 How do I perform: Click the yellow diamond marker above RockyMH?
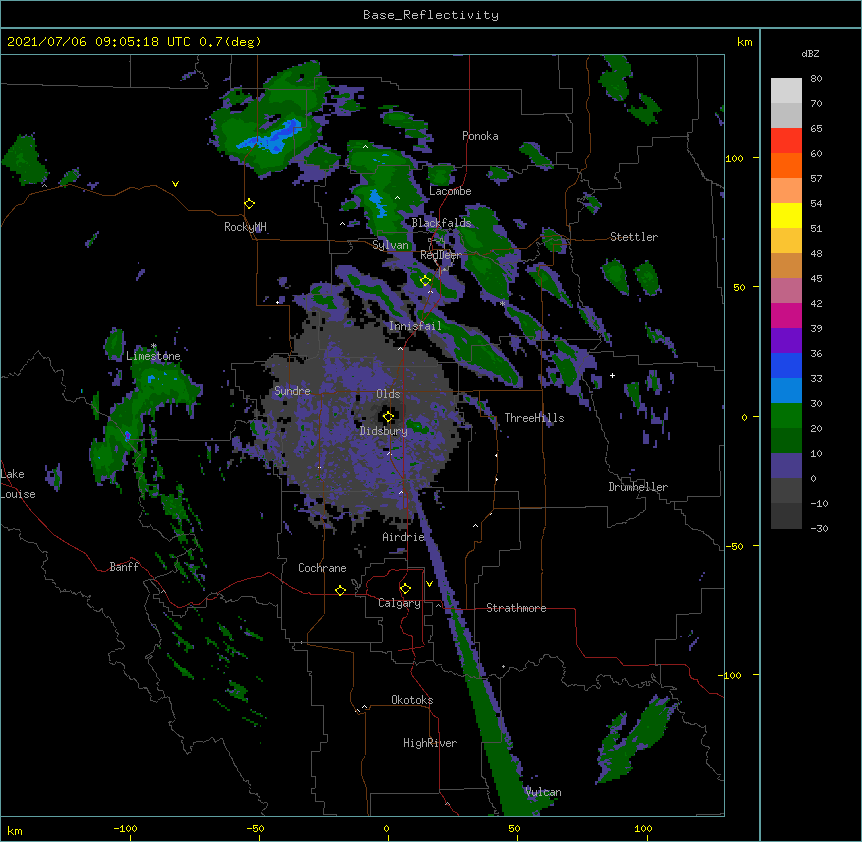coord(250,203)
